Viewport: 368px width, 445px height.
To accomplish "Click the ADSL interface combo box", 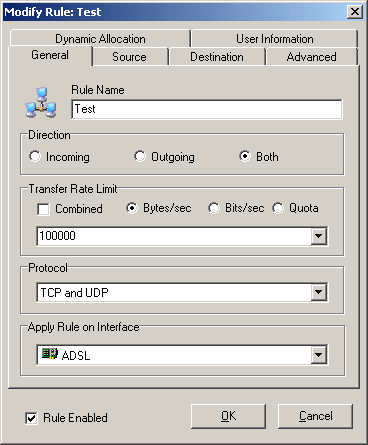I will pos(182,355).
